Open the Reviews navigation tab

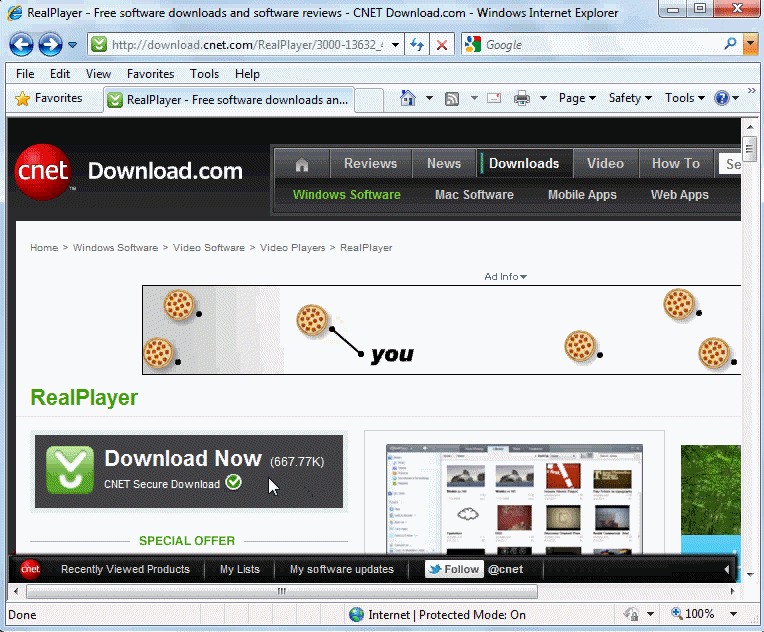(371, 164)
